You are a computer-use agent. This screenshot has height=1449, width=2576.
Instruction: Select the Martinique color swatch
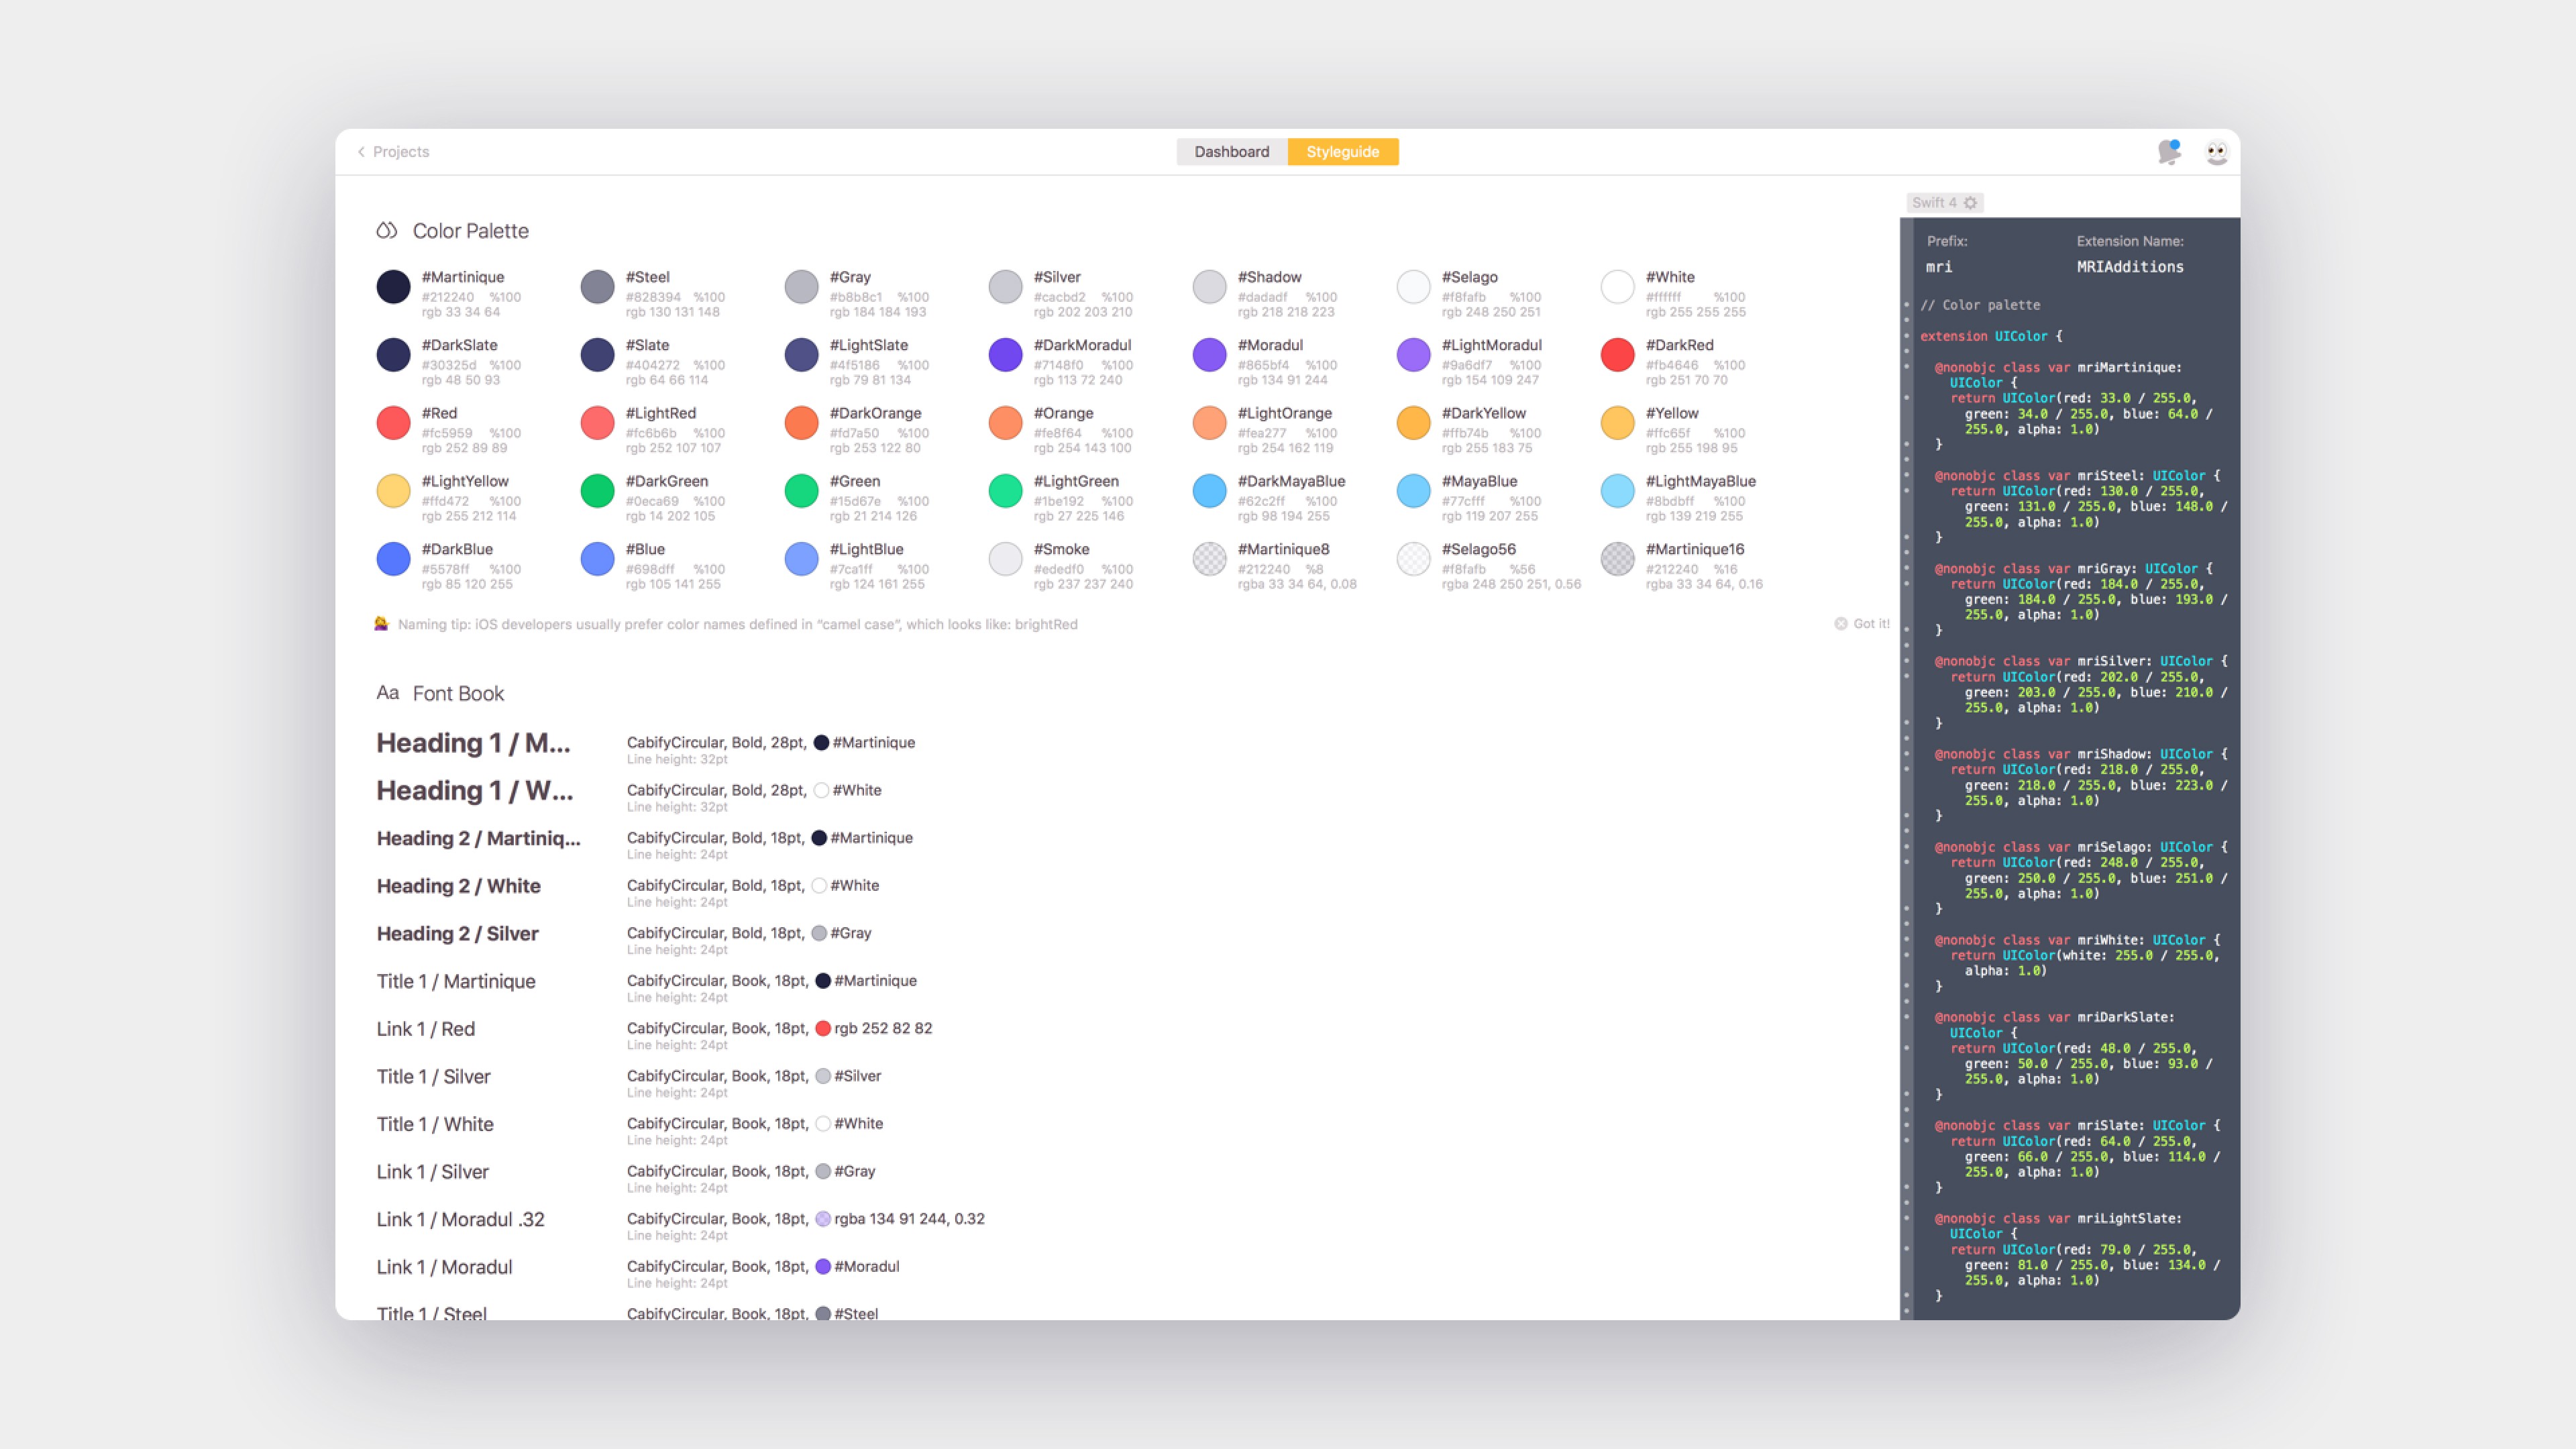[x=393, y=287]
